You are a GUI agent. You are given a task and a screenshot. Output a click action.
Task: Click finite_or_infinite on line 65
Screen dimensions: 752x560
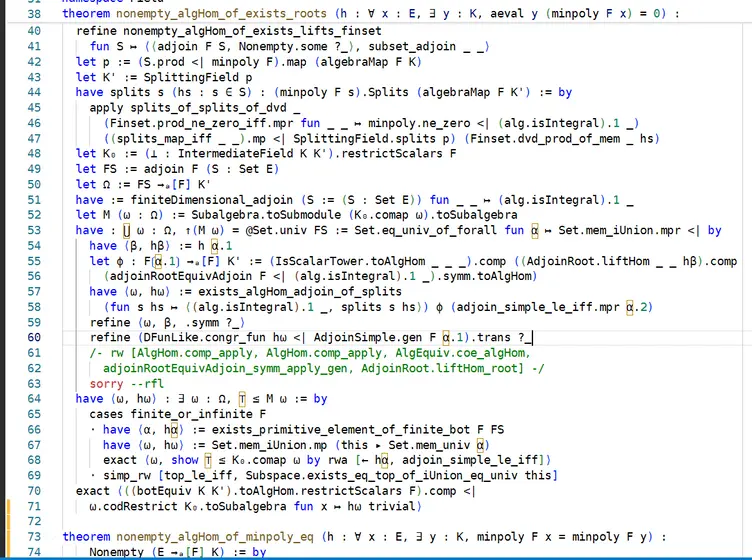[x=191, y=414]
